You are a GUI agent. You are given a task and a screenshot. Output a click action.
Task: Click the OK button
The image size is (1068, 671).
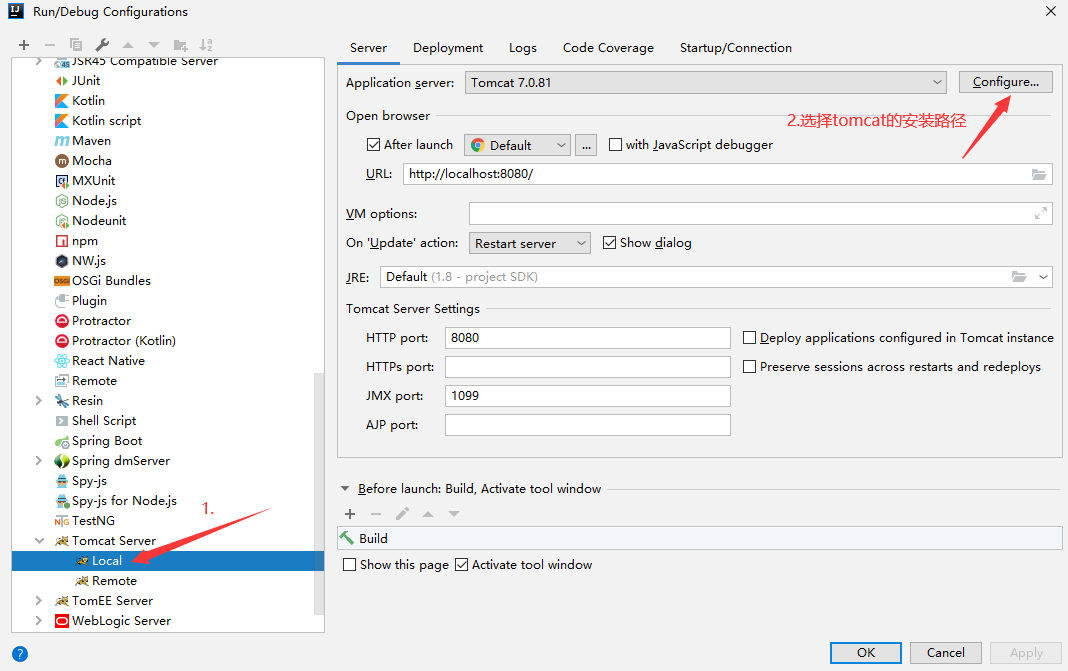point(866,653)
